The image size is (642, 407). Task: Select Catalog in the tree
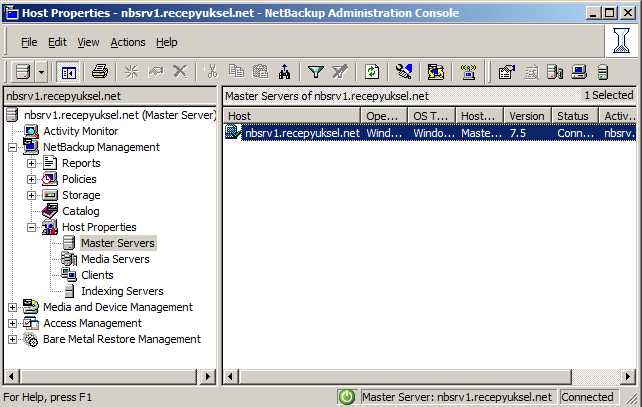(x=81, y=211)
